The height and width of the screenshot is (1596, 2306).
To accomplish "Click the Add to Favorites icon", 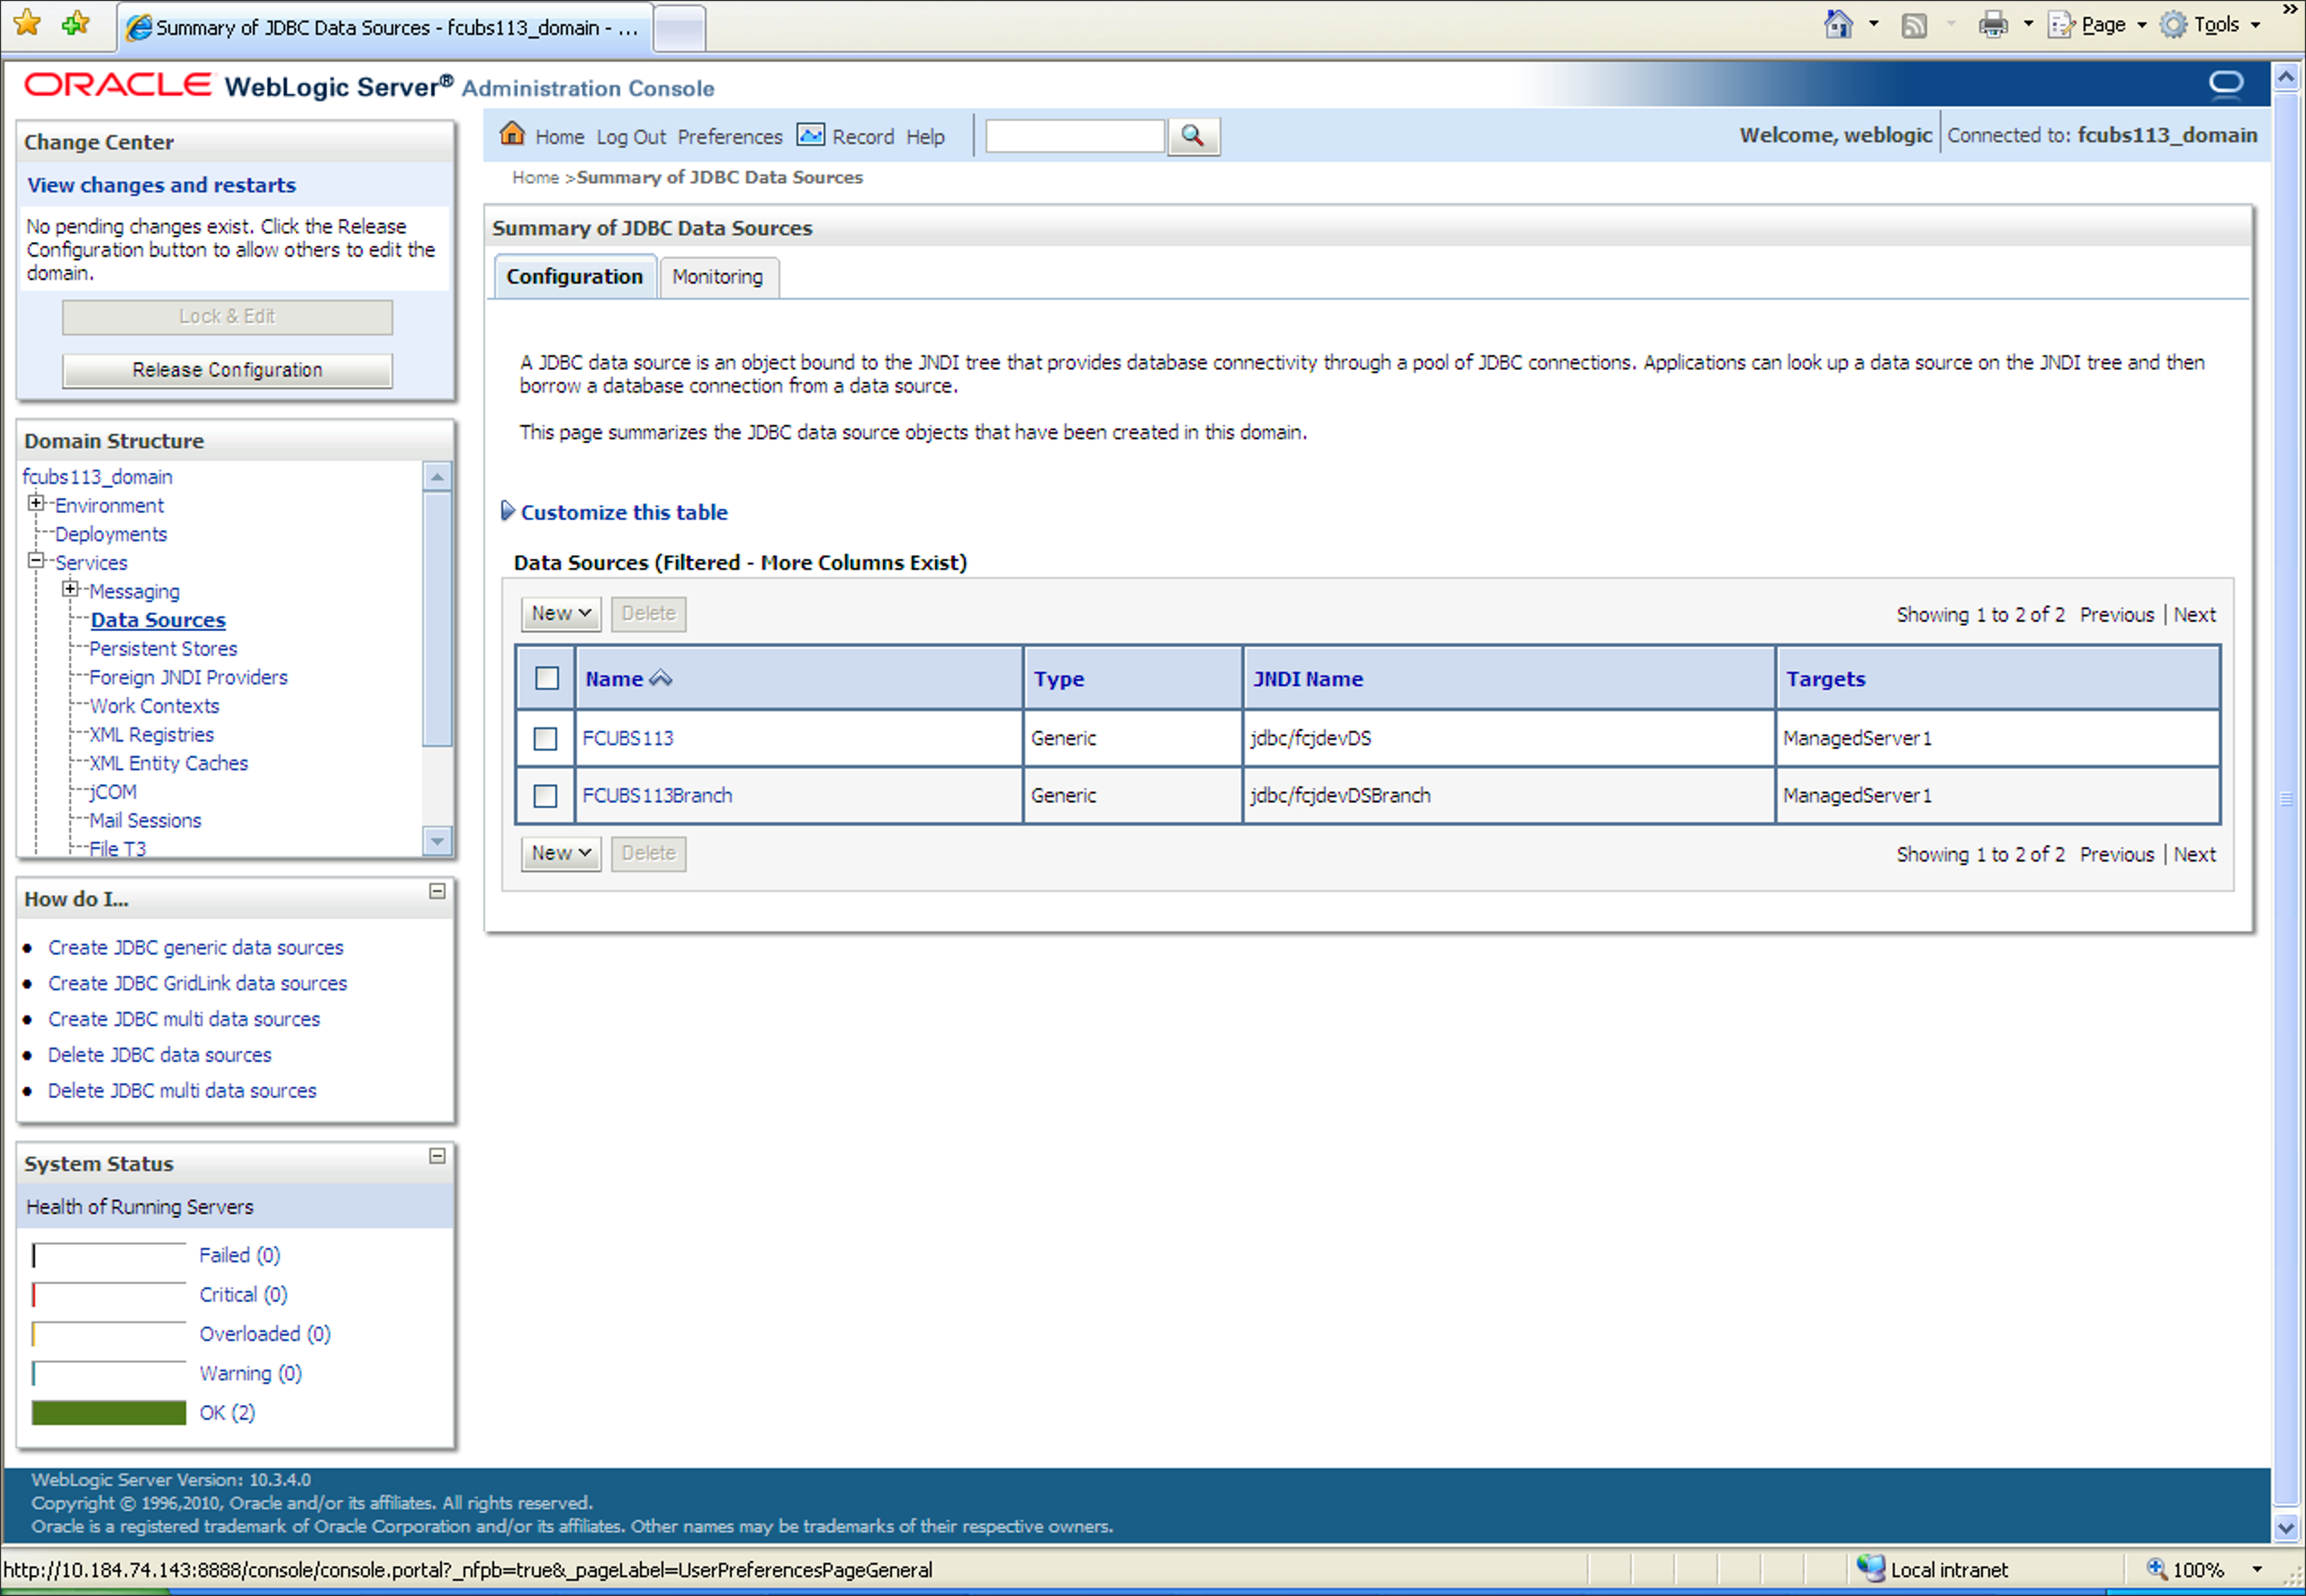I will [x=75, y=24].
